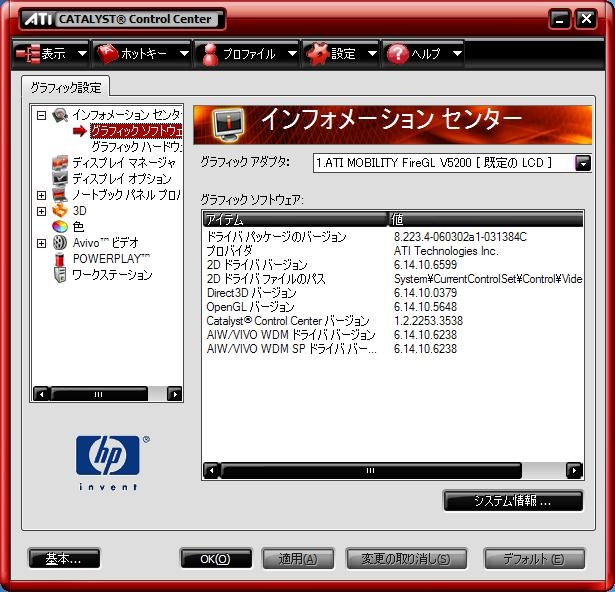Select グラフィック ソフトウェア in the tree
This screenshot has height=592, width=615.
pyautogui.click(x=136, y=131)
